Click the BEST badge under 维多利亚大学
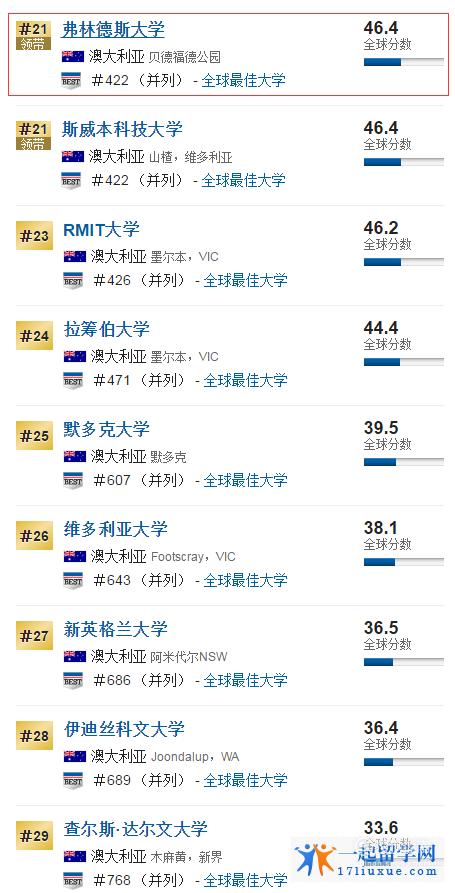 click(x=73, y=580)
